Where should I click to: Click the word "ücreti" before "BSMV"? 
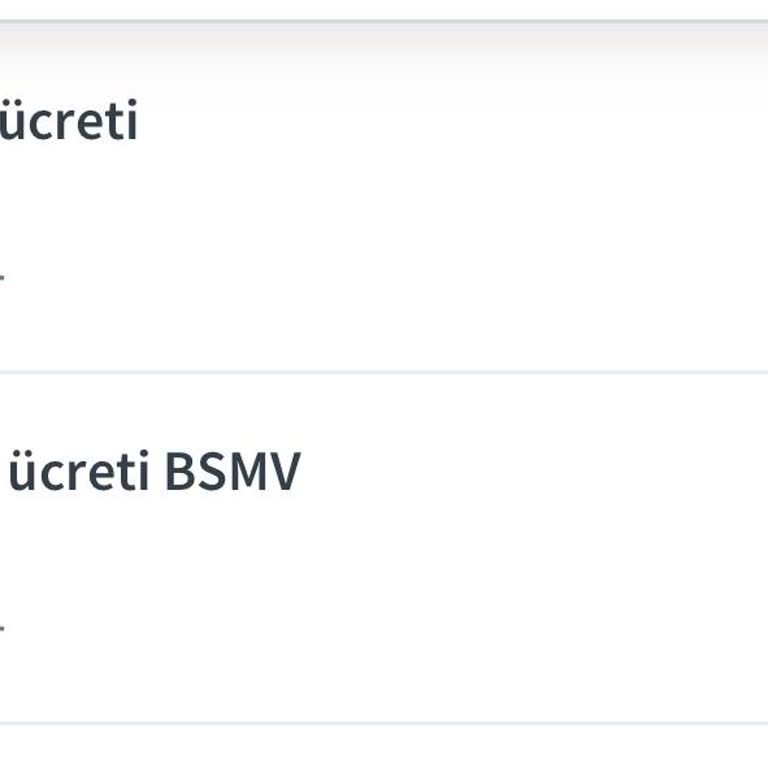pos(78,471)
